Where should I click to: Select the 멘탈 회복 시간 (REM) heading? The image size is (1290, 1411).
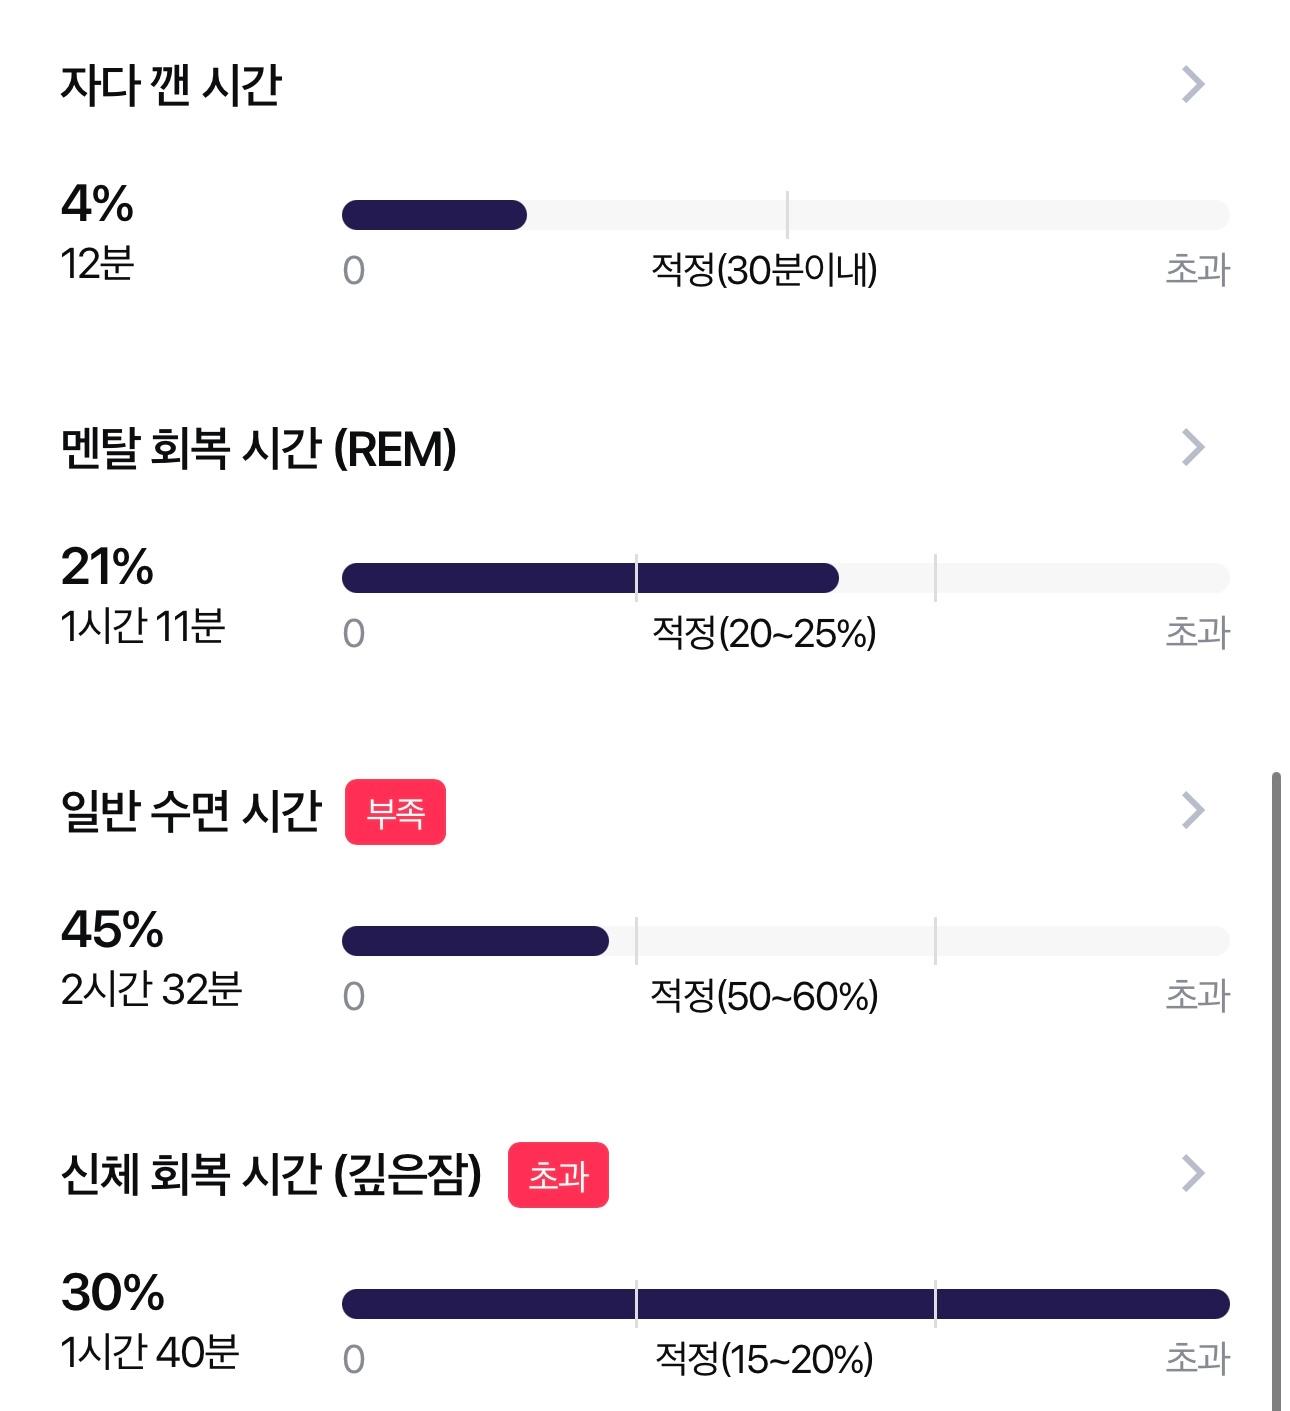click(259, 449)
